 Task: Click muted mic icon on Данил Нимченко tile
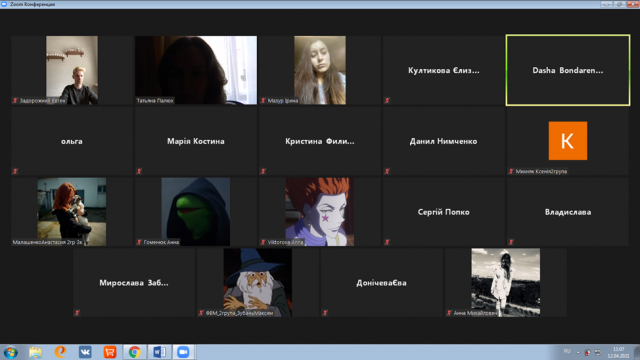(x=387, y=171)
